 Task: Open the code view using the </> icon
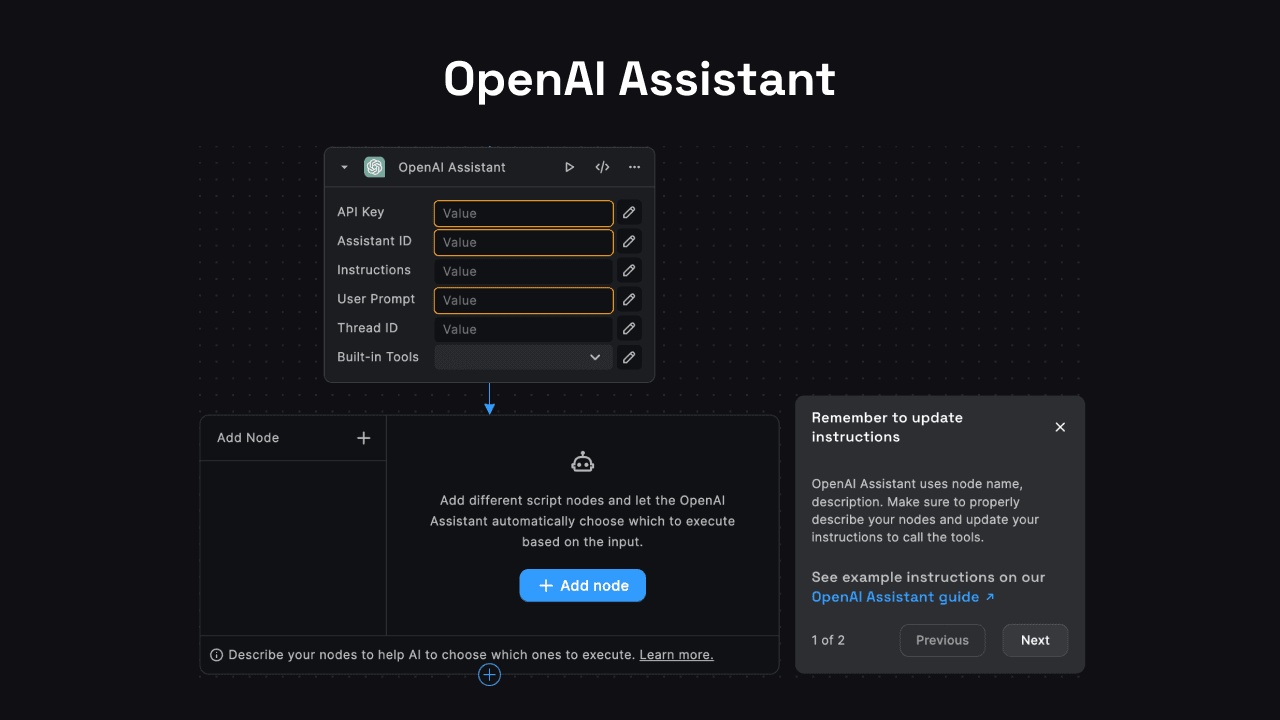pos(601,167)
